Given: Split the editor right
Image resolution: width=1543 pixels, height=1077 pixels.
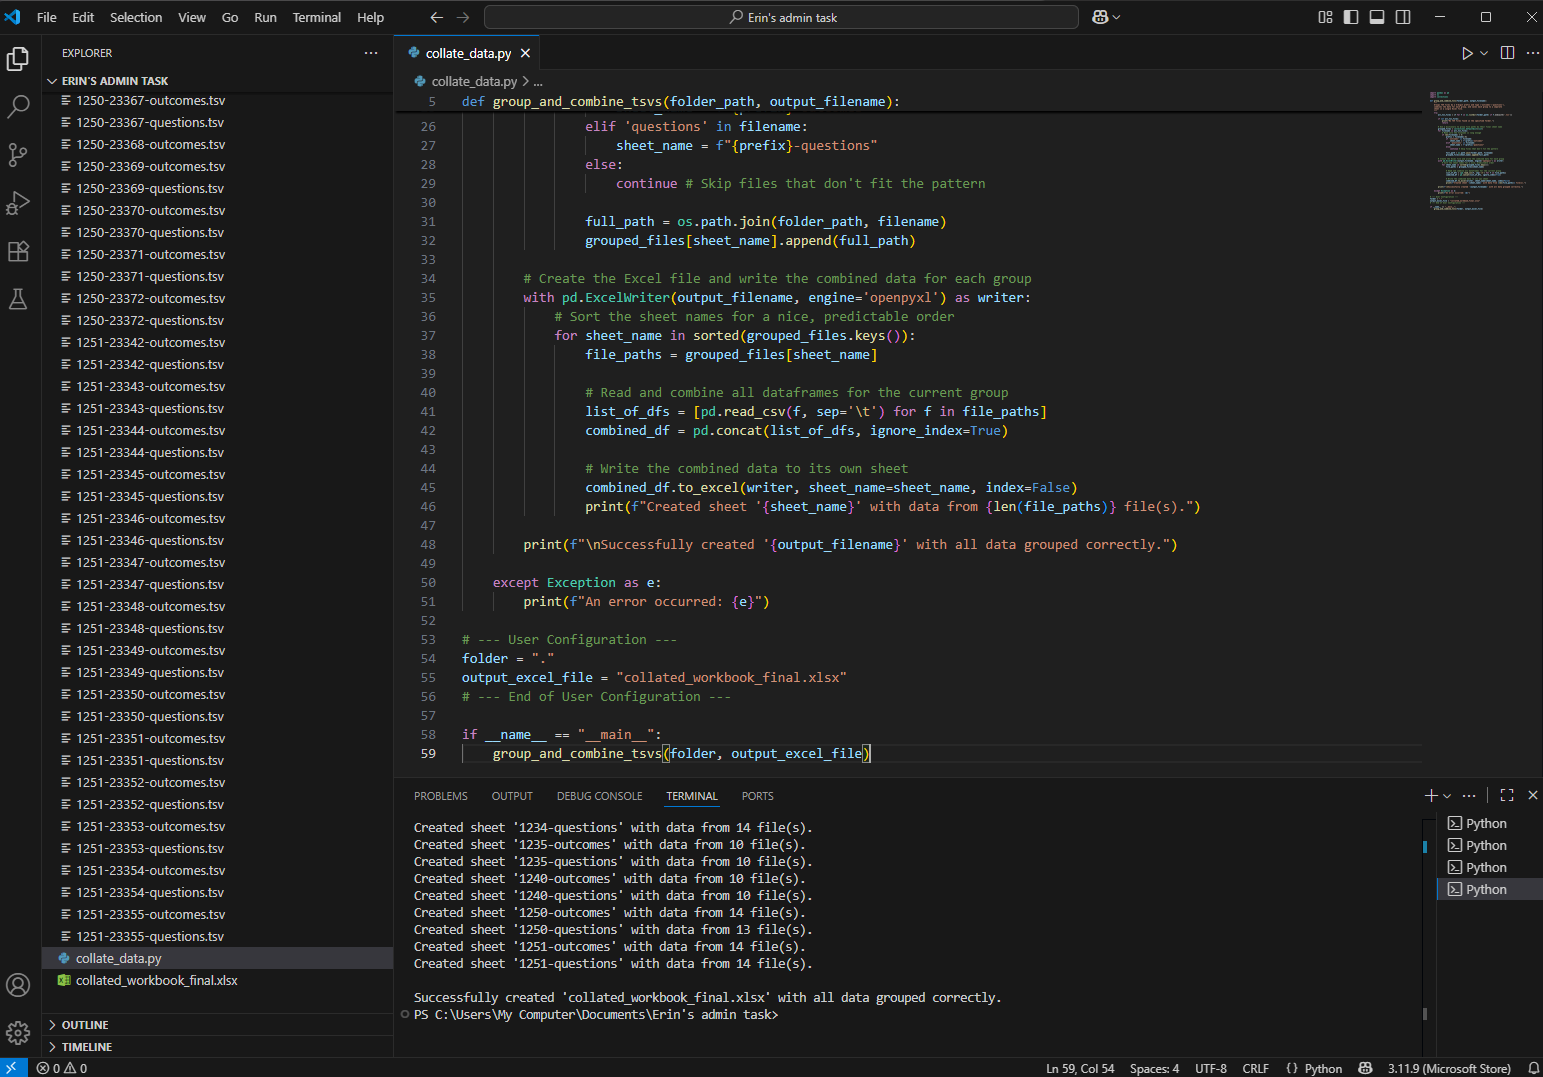Looking at the screenshot, I should [x=1507, y=53].
